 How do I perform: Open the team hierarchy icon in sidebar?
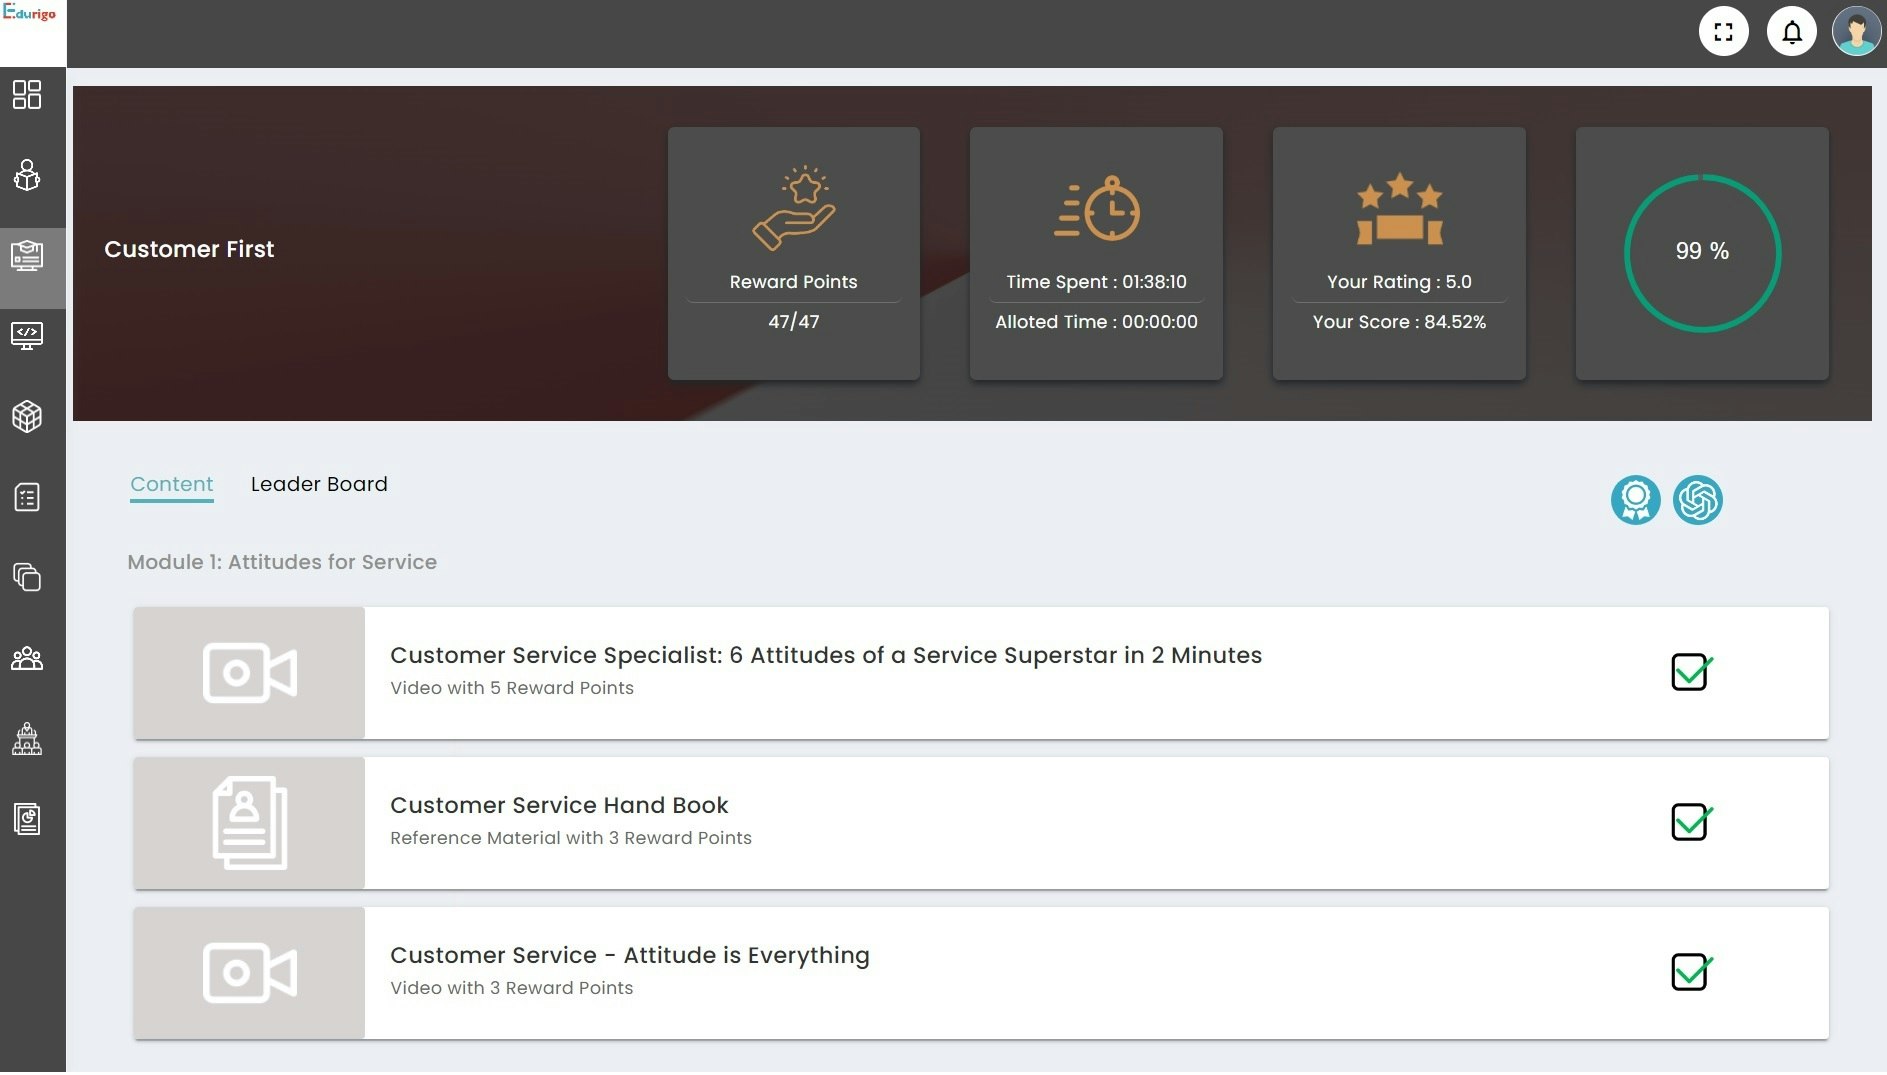tap(27, 739)
